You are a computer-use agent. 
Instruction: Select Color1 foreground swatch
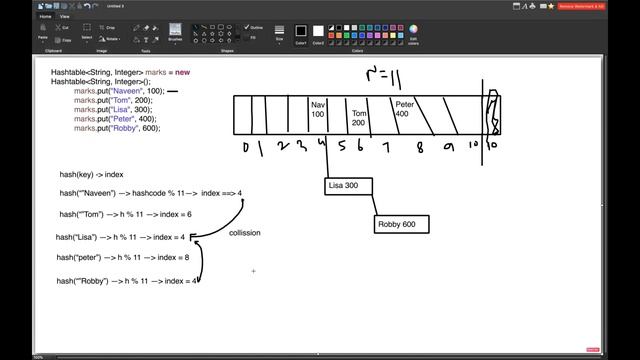click(x=301, y=31)
